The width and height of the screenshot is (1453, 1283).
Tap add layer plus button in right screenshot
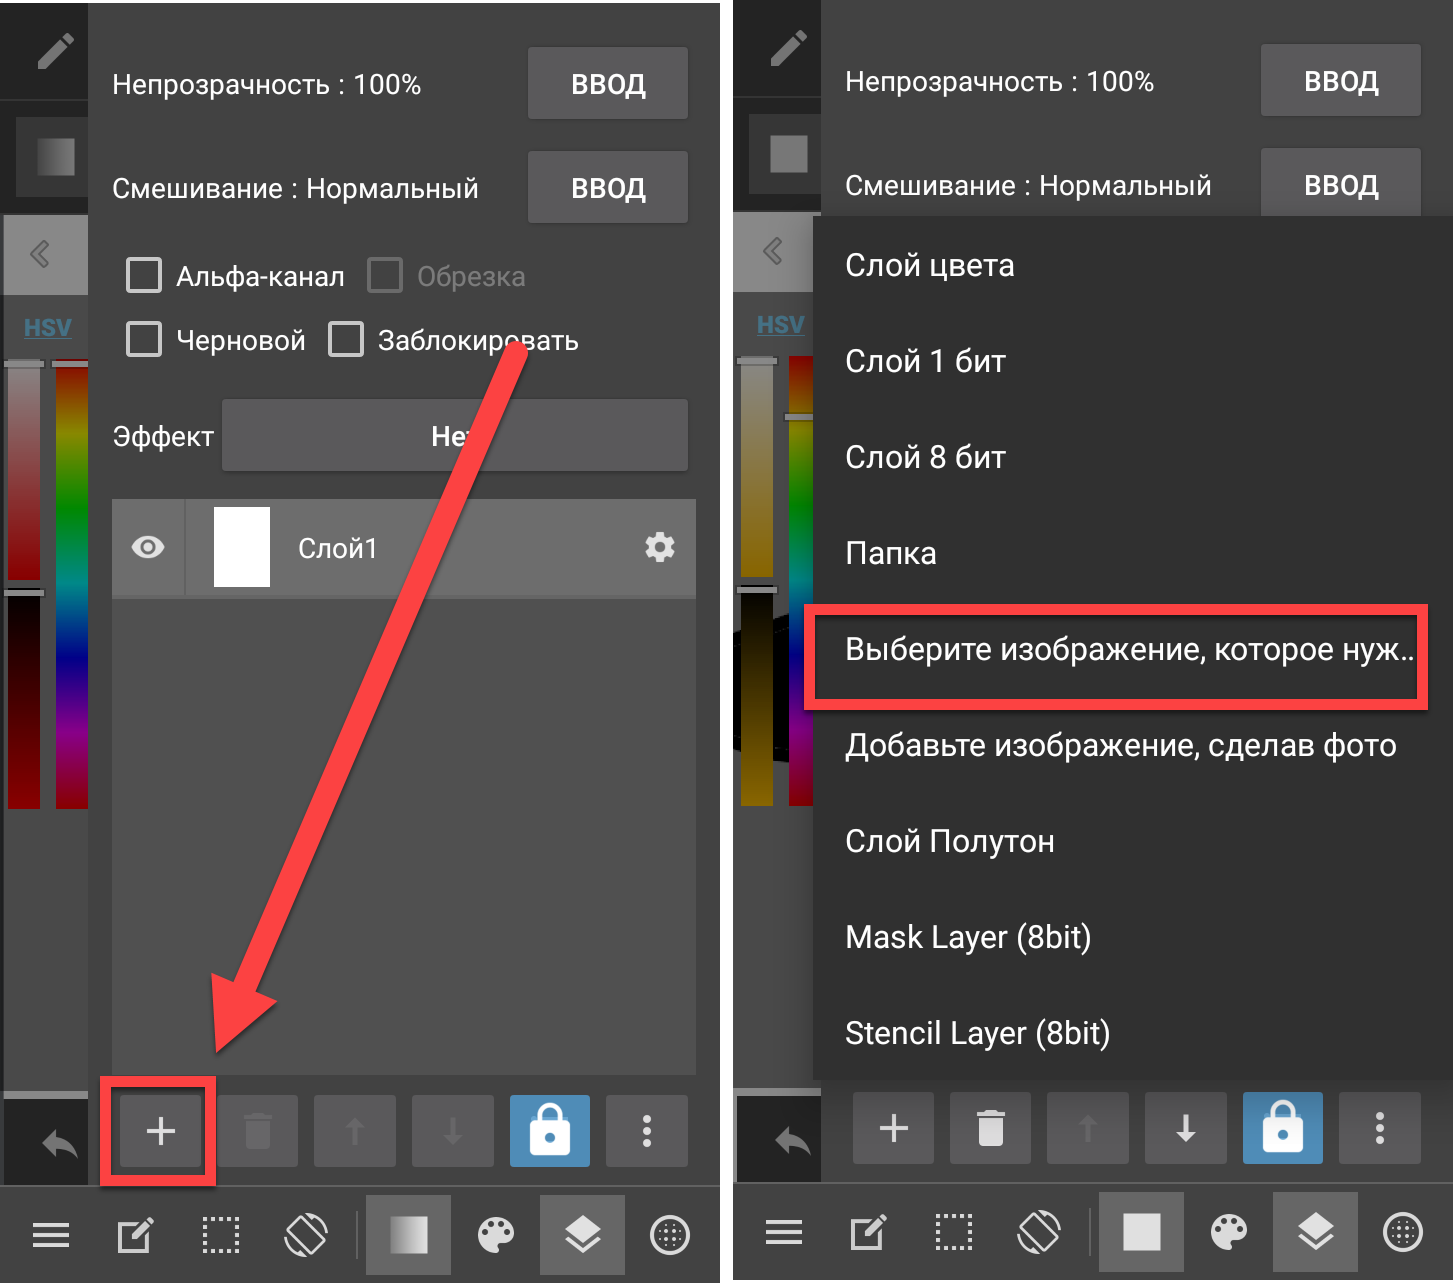[893, 1128]
